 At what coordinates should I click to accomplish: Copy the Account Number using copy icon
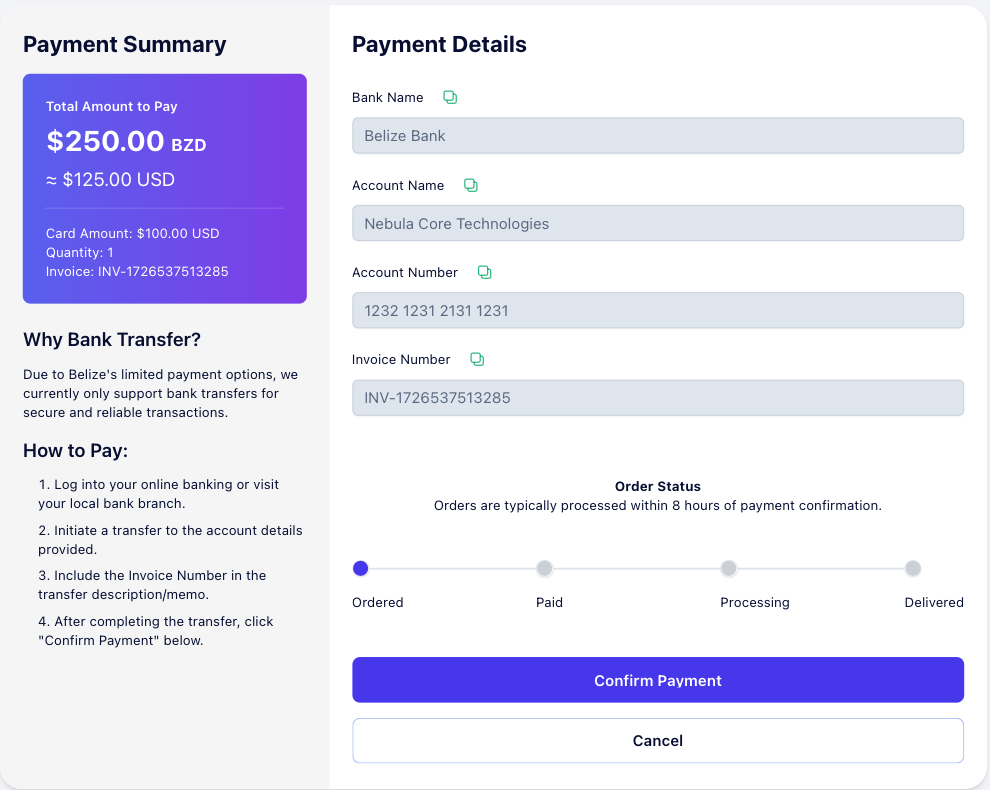(x=484, y=272)
